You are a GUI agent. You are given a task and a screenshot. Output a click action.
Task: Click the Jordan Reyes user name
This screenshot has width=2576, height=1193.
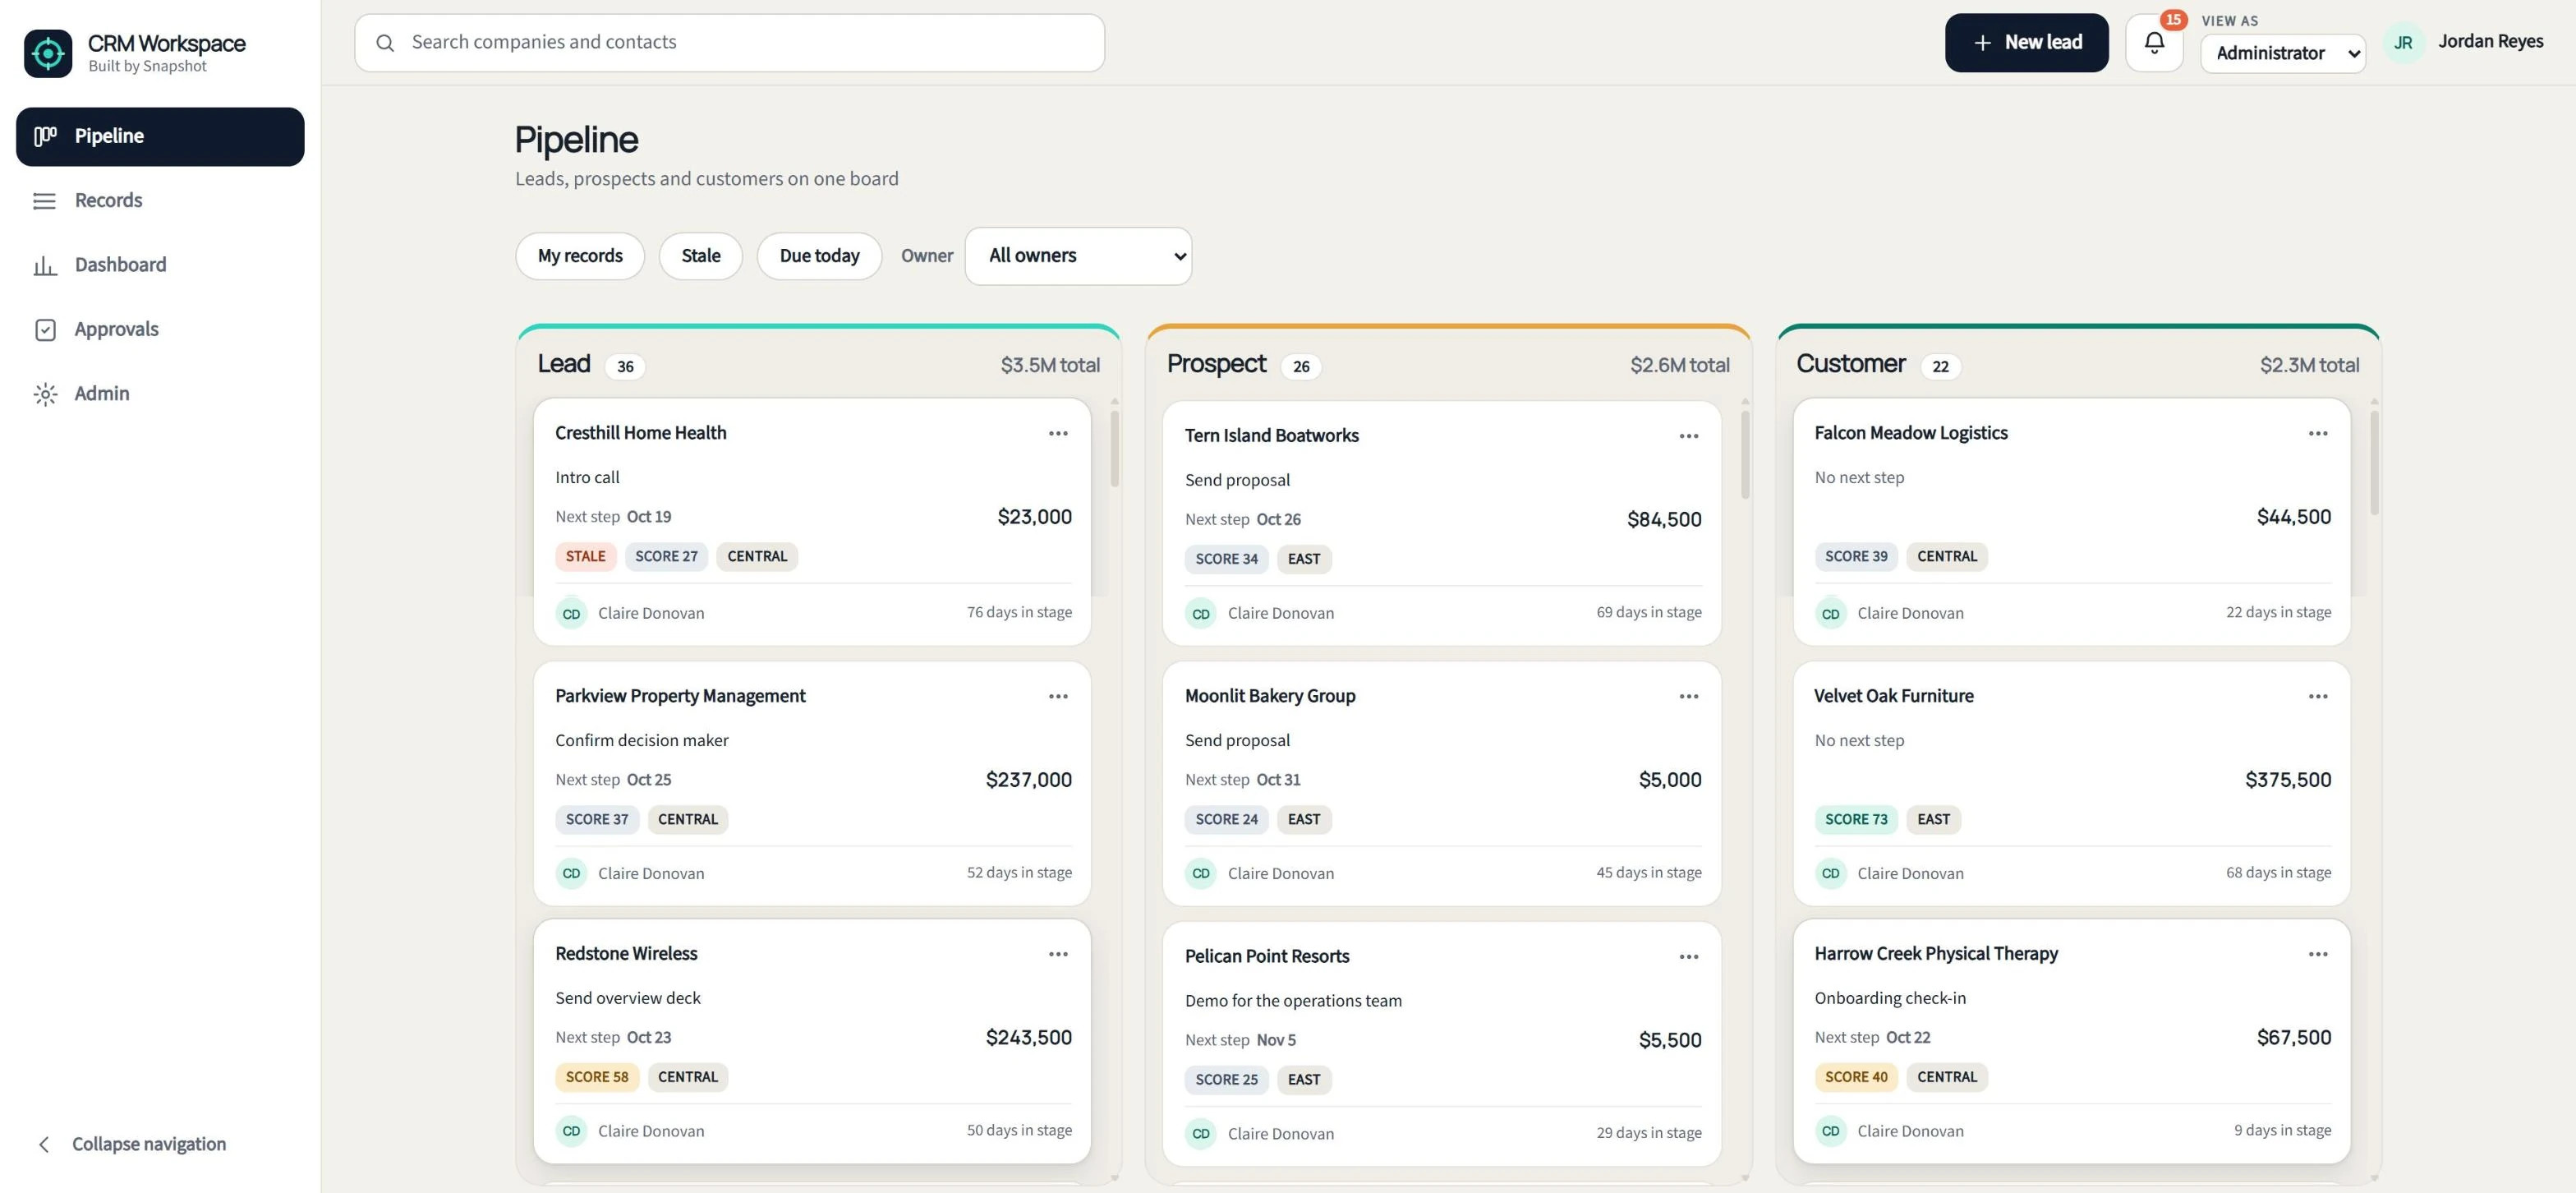point(2490,41)
